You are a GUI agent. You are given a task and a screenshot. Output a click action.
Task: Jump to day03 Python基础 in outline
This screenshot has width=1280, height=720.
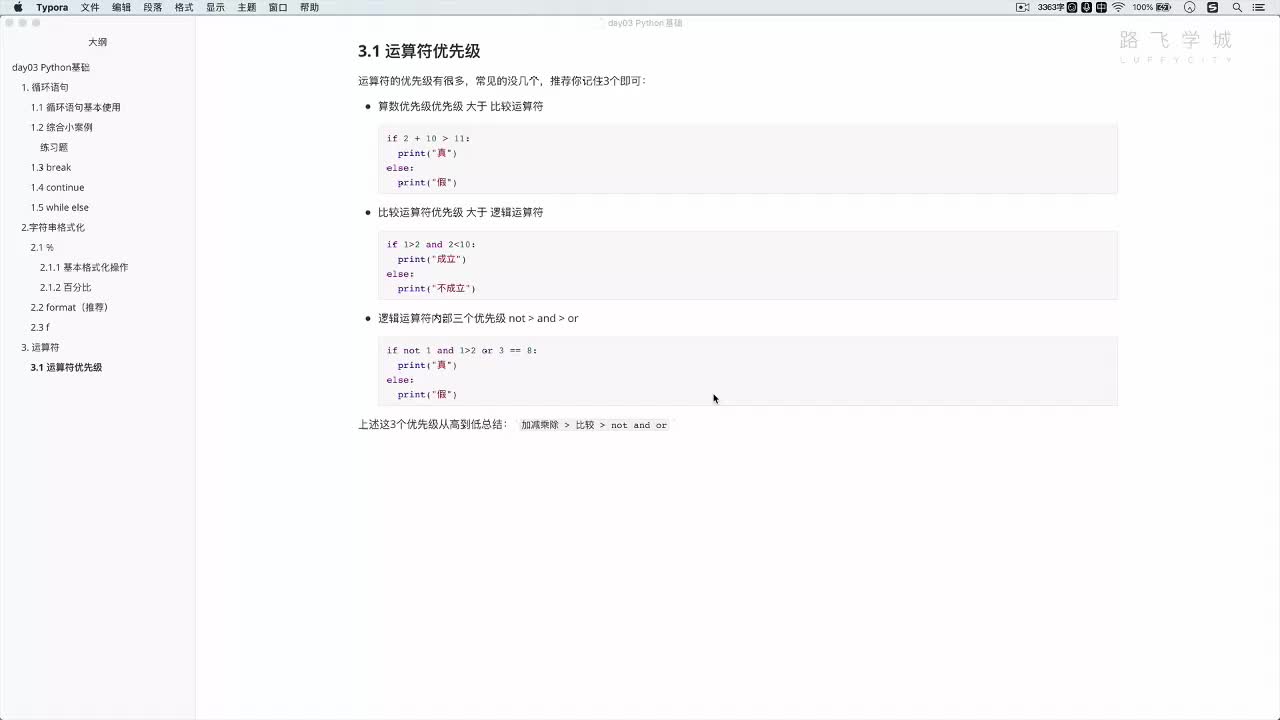click(x=51, y=67)
